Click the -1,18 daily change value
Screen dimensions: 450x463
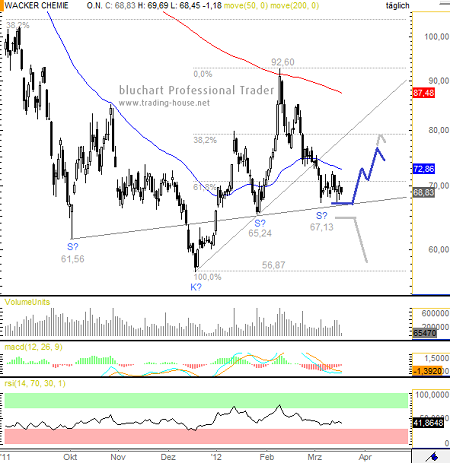click(213, 6)
